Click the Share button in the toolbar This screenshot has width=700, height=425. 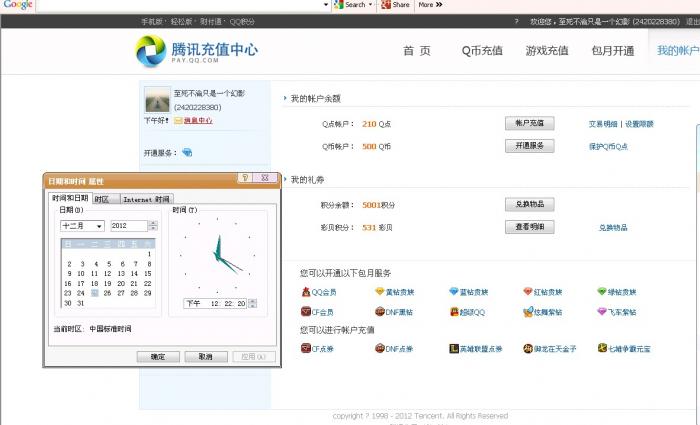pos(396,4)
